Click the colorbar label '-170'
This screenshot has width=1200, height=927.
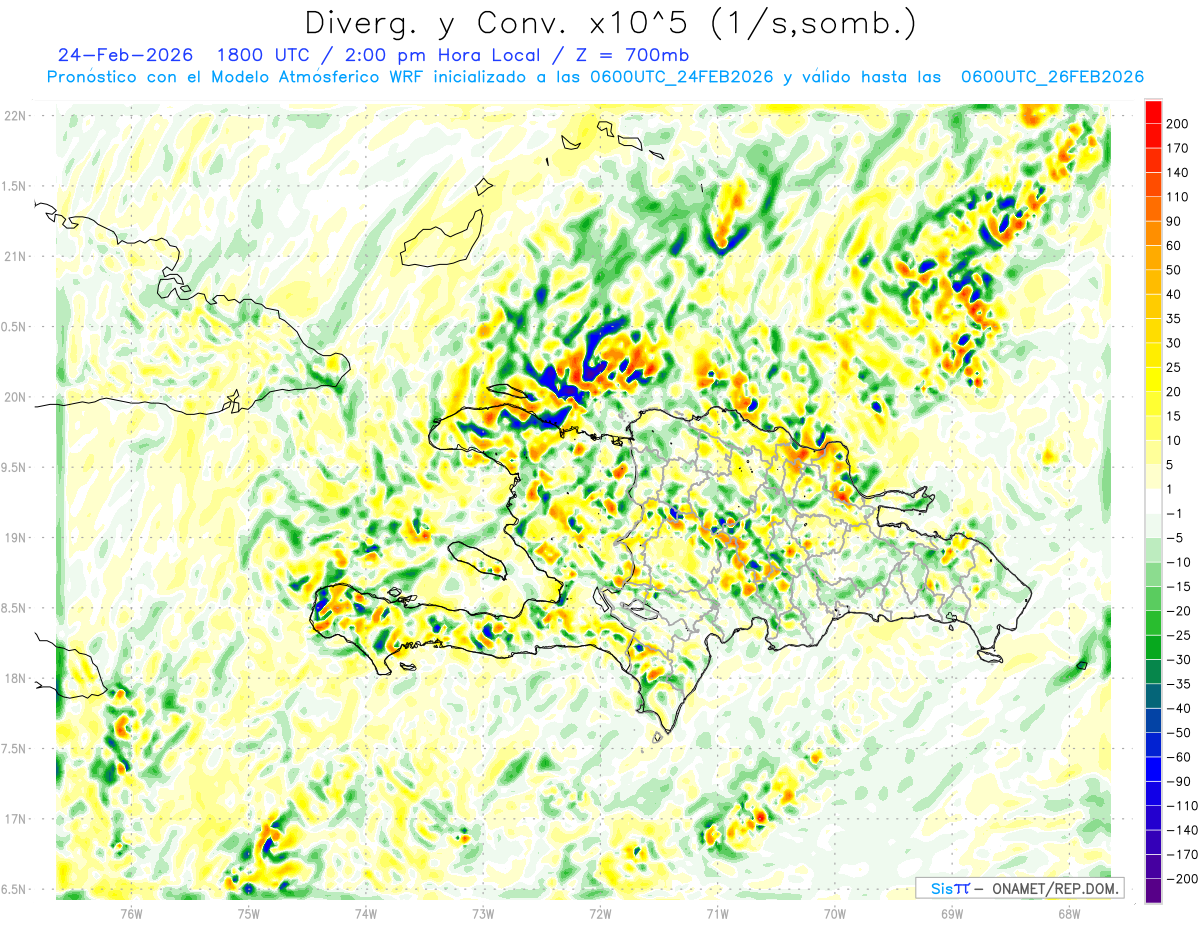(1181, 855)
